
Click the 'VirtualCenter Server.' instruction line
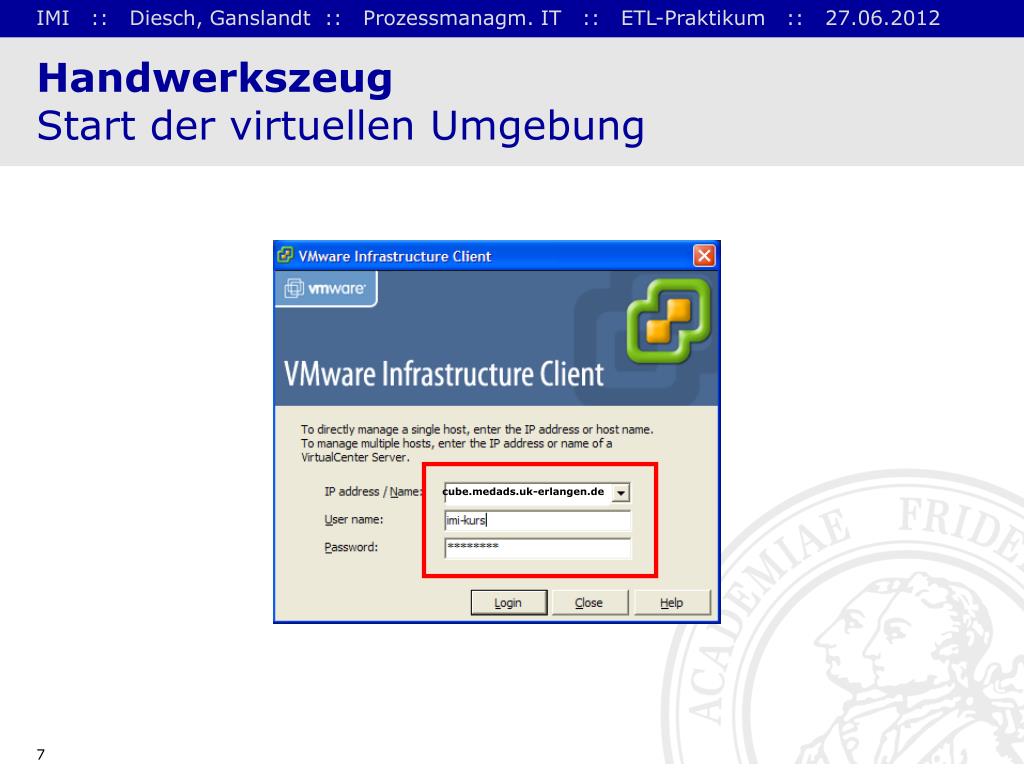coord(355,458)
